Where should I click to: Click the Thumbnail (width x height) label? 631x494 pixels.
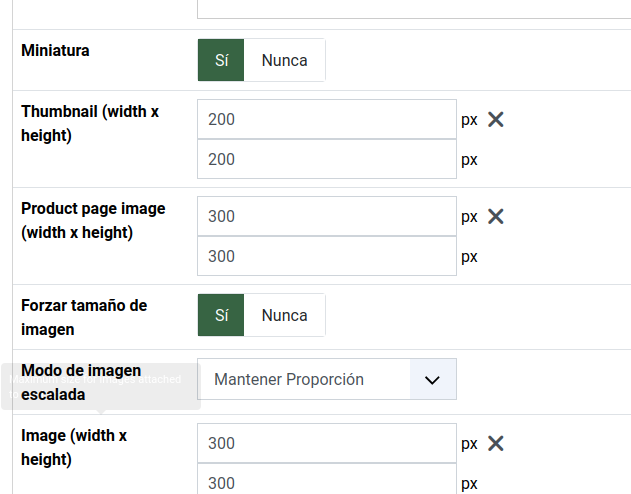(x=89, y=123)
